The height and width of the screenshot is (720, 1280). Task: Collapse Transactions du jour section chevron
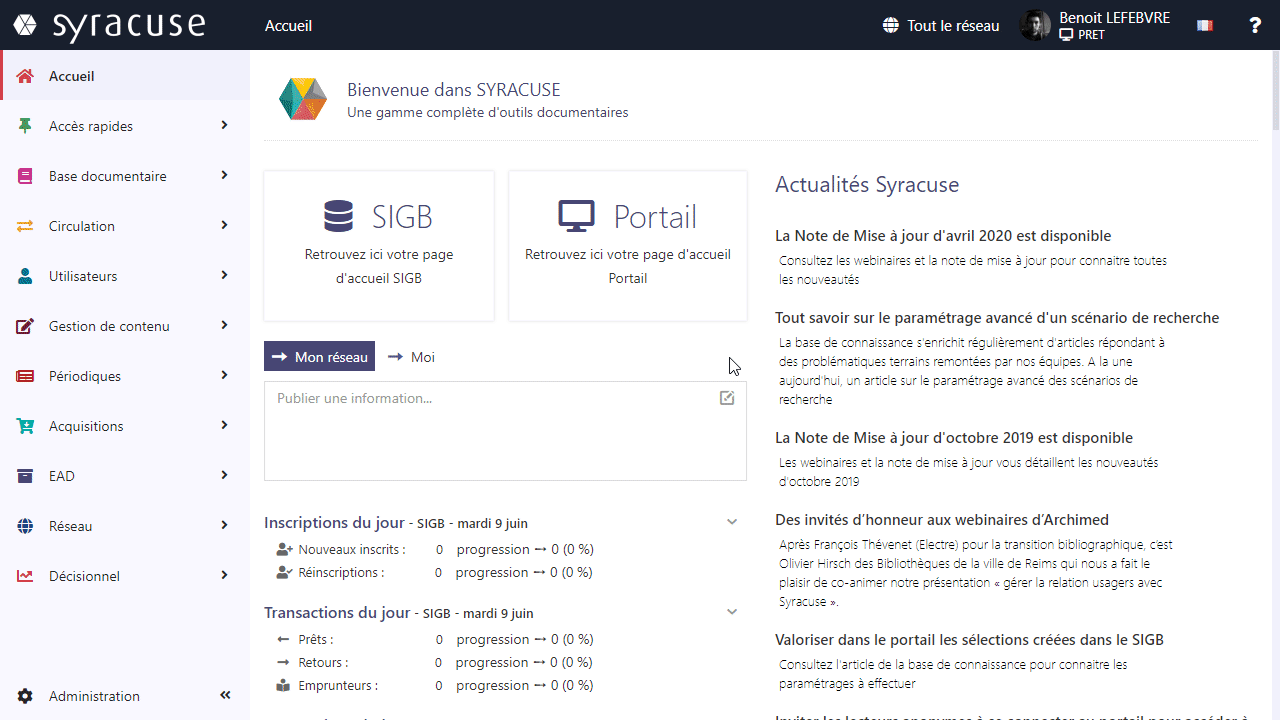pos(732,612)
